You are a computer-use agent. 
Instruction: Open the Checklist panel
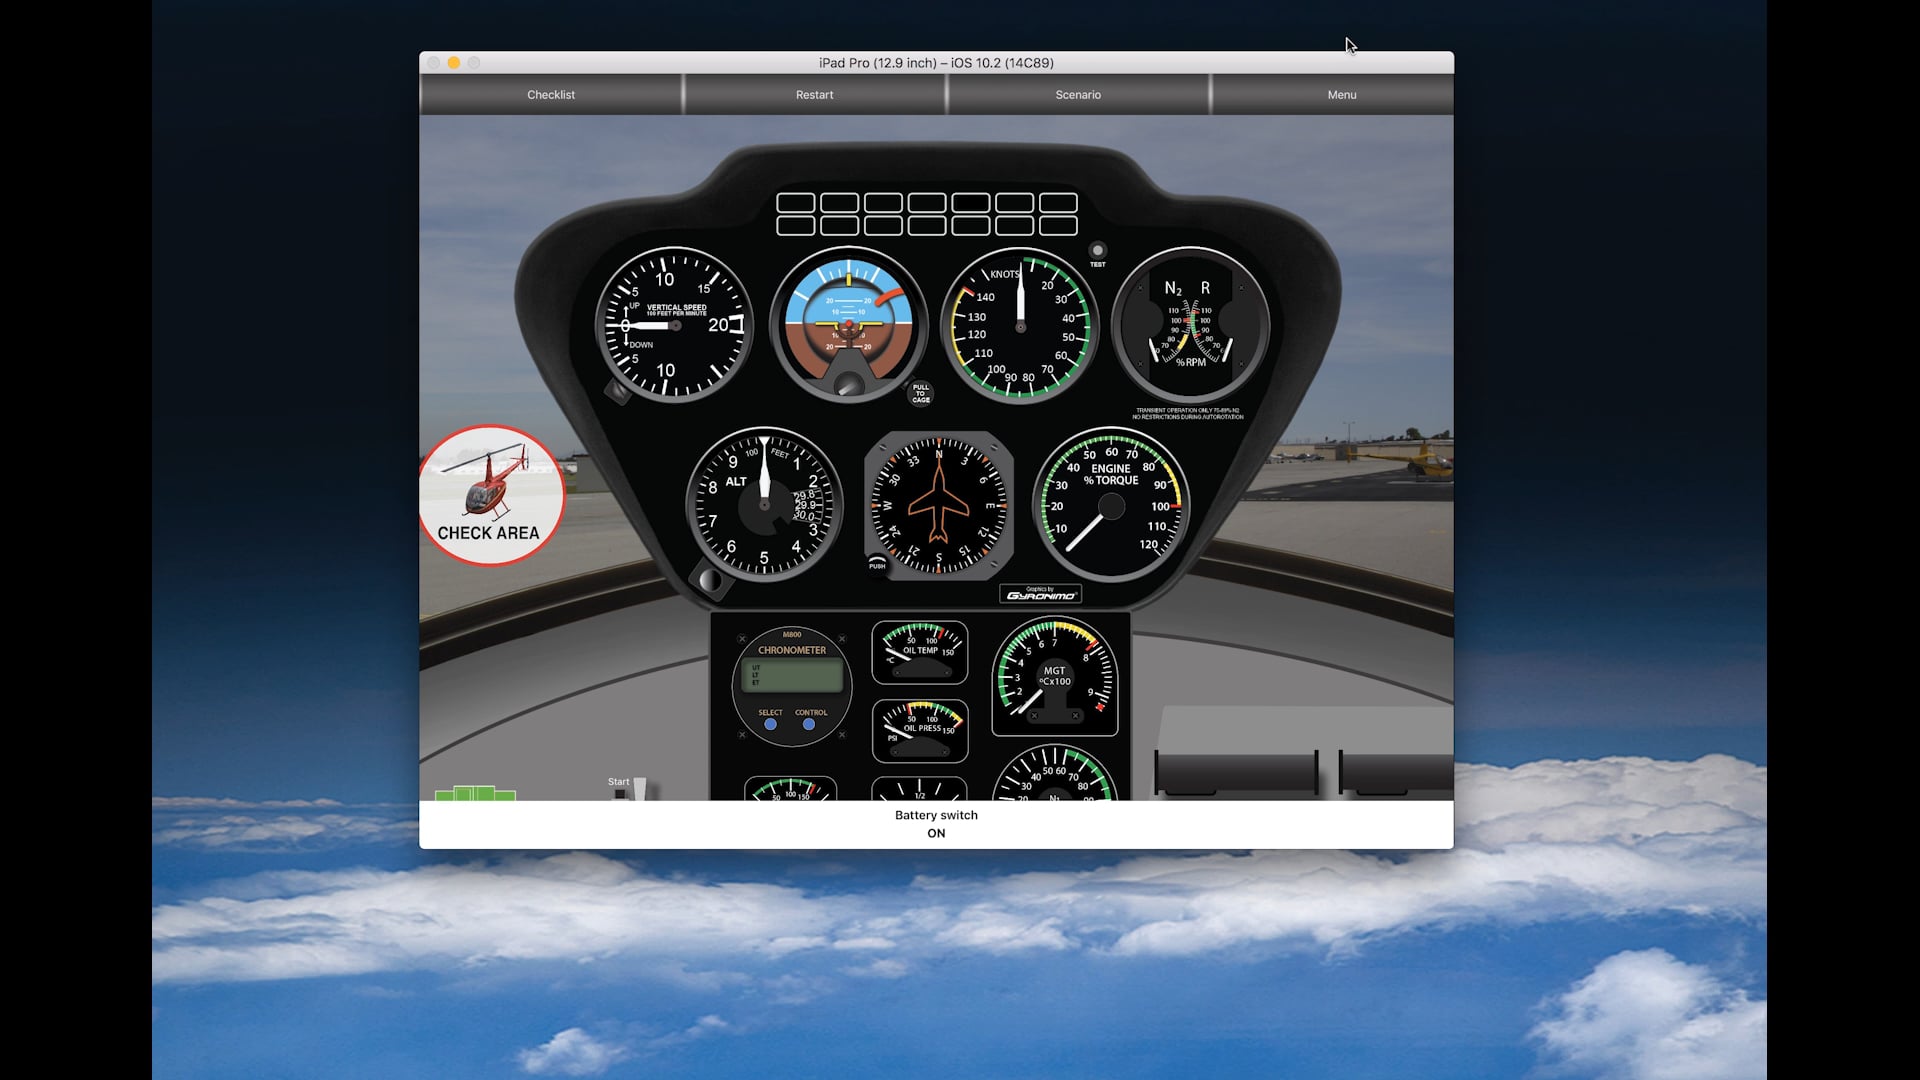click(551, 94)
